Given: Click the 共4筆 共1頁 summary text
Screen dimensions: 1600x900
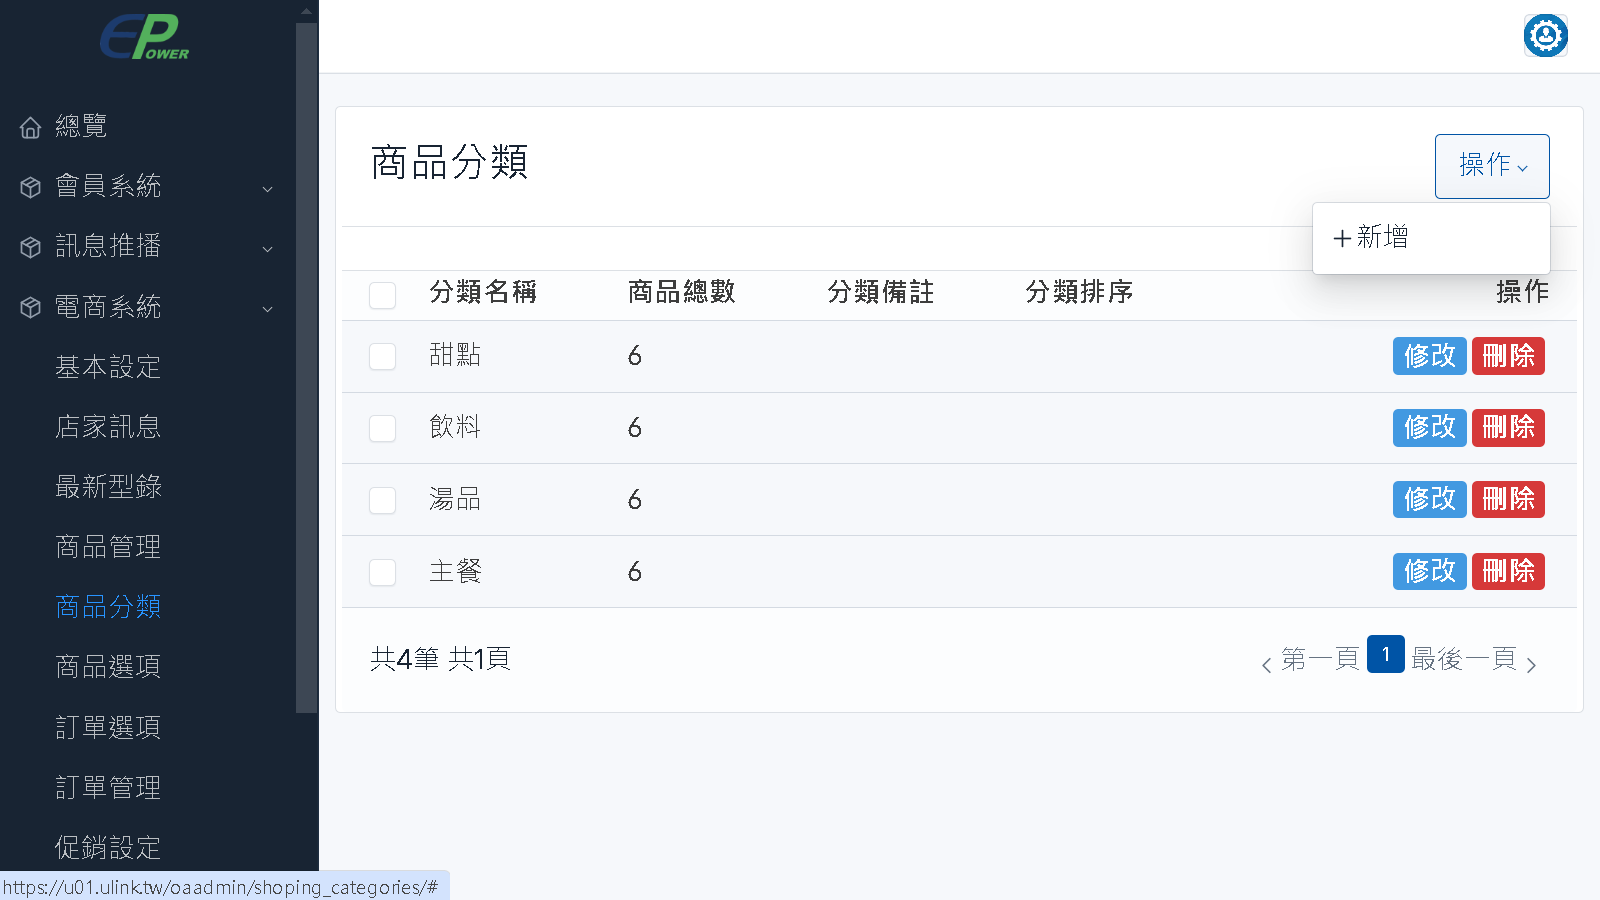Looking at the screenshot, I should [x=441, y=659].
